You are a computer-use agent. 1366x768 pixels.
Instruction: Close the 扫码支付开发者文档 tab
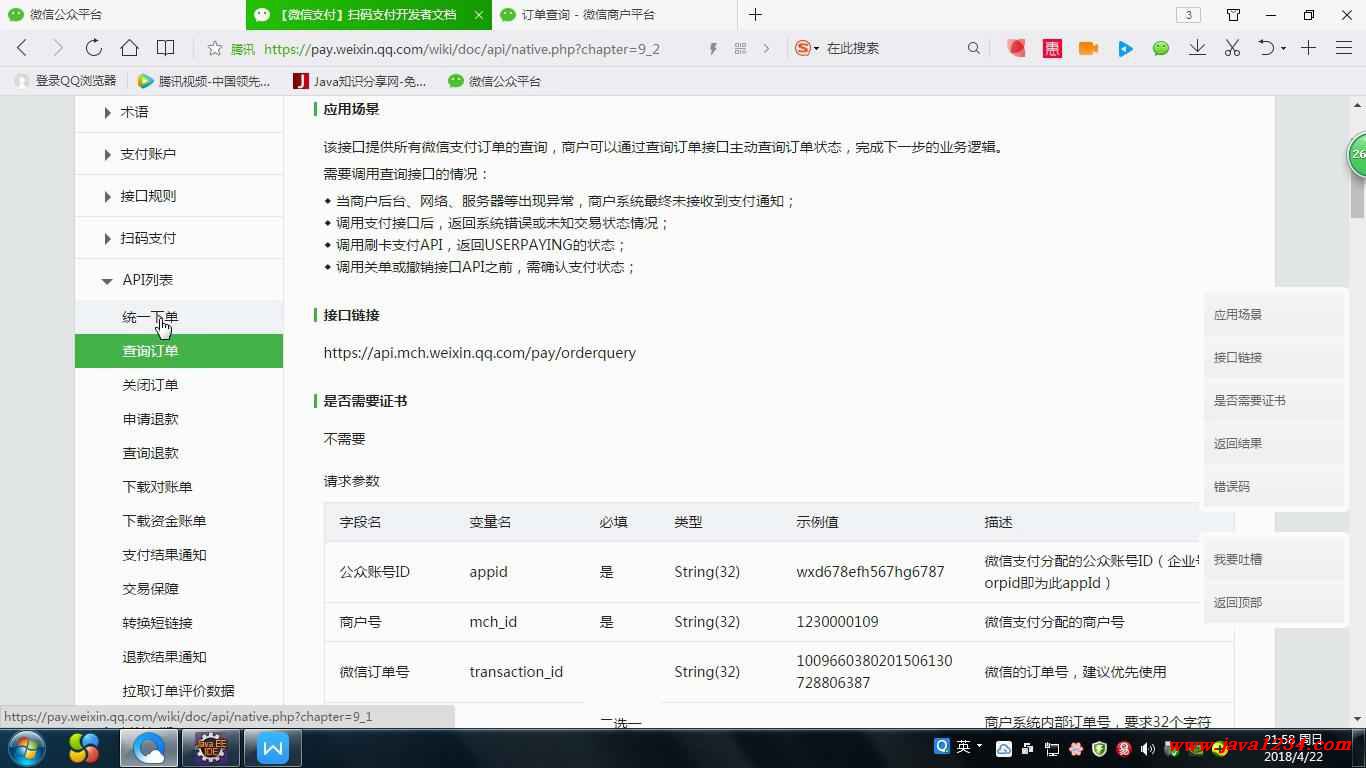[479, 15]
